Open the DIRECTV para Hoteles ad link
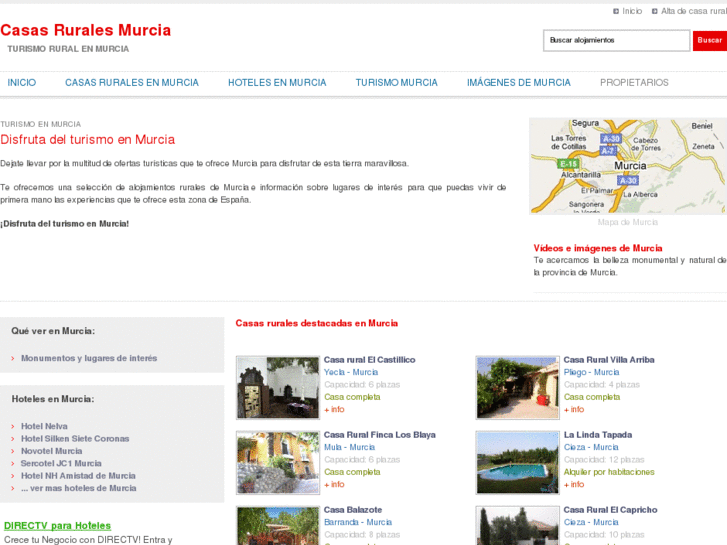This screenshot has height=545, width=727. coord(57,526)
